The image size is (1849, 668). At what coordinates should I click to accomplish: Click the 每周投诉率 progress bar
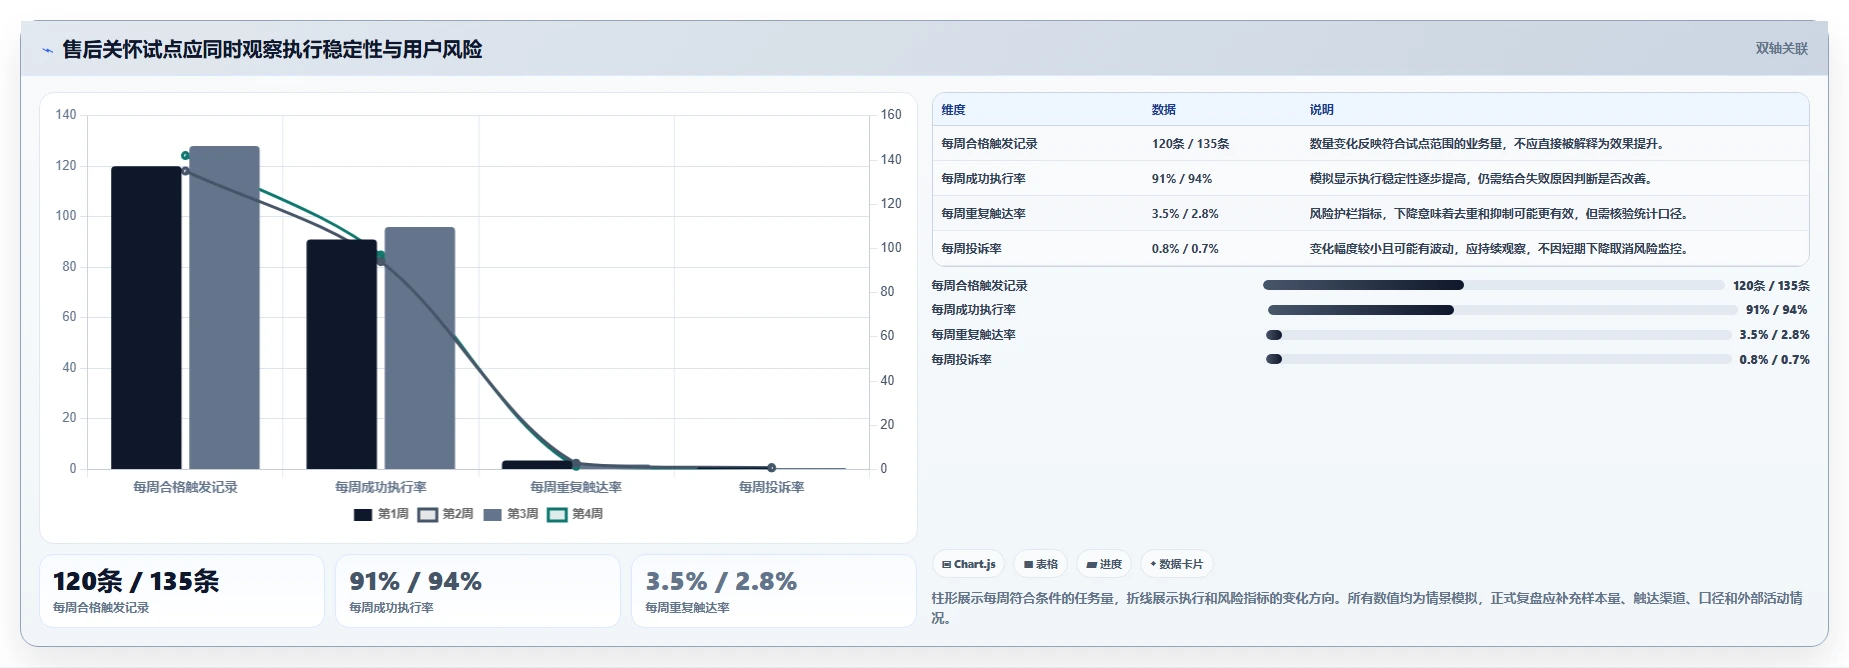[x=1499, y=360]
